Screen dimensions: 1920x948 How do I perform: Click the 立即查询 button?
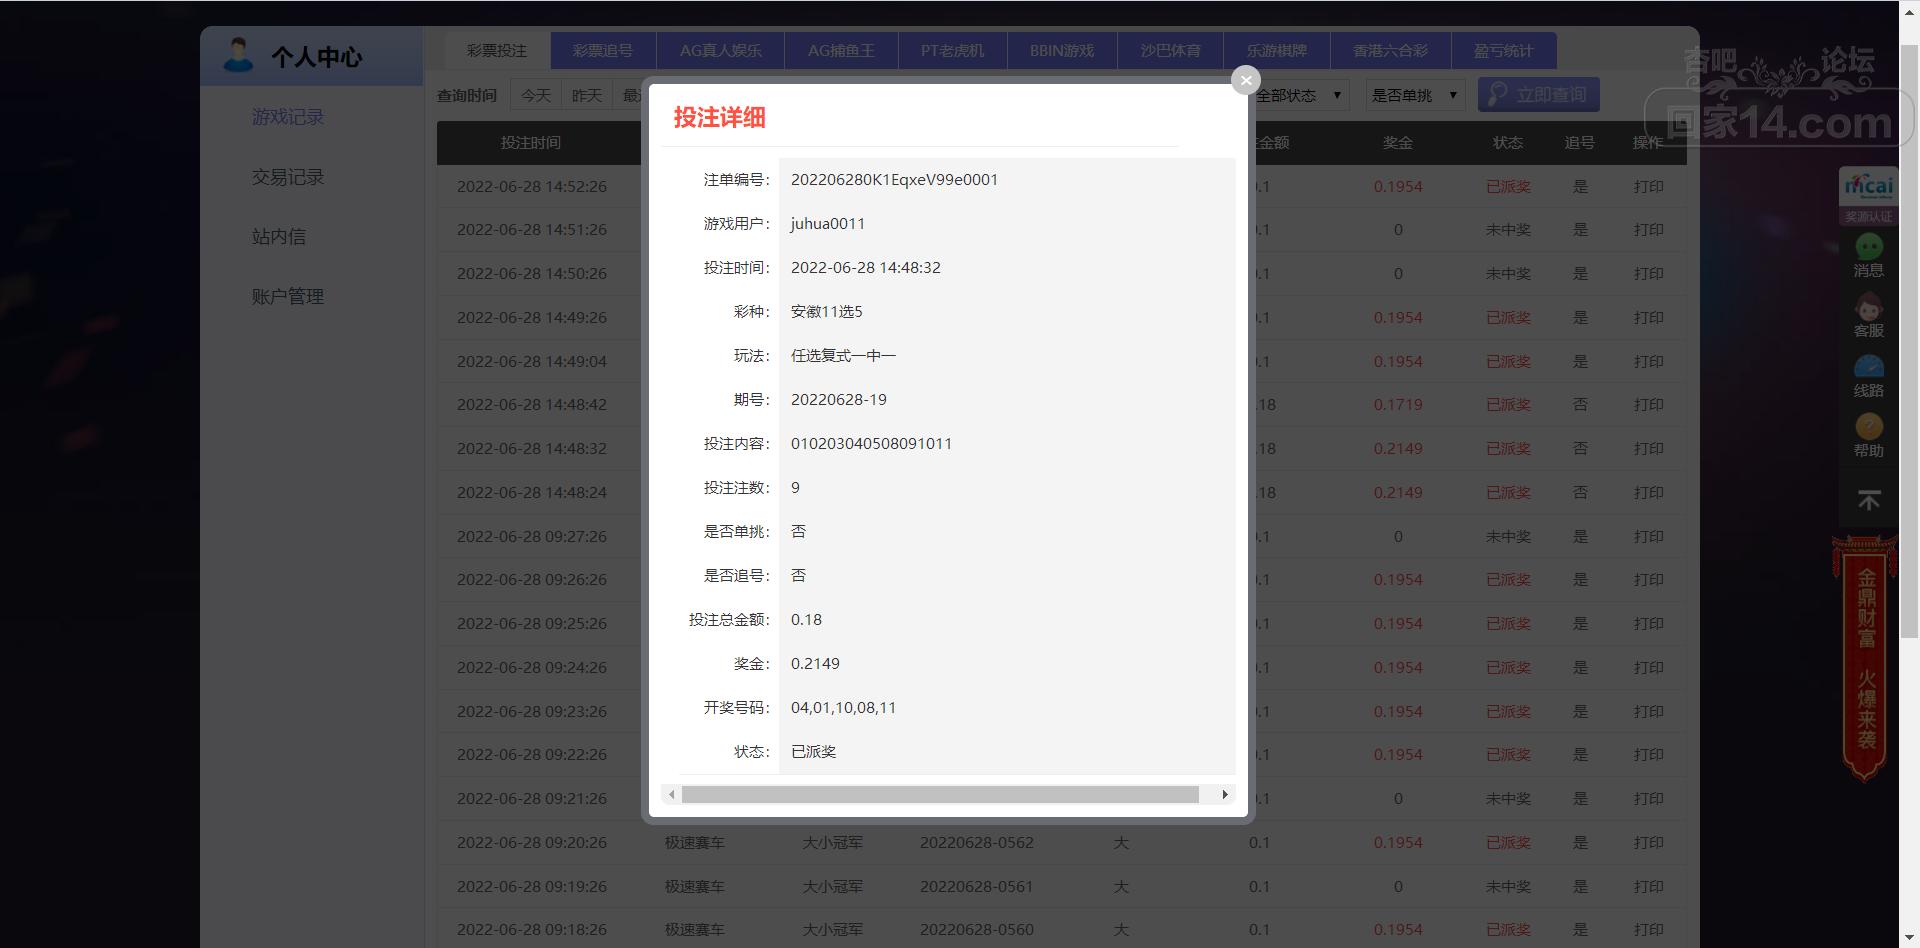1538,95
